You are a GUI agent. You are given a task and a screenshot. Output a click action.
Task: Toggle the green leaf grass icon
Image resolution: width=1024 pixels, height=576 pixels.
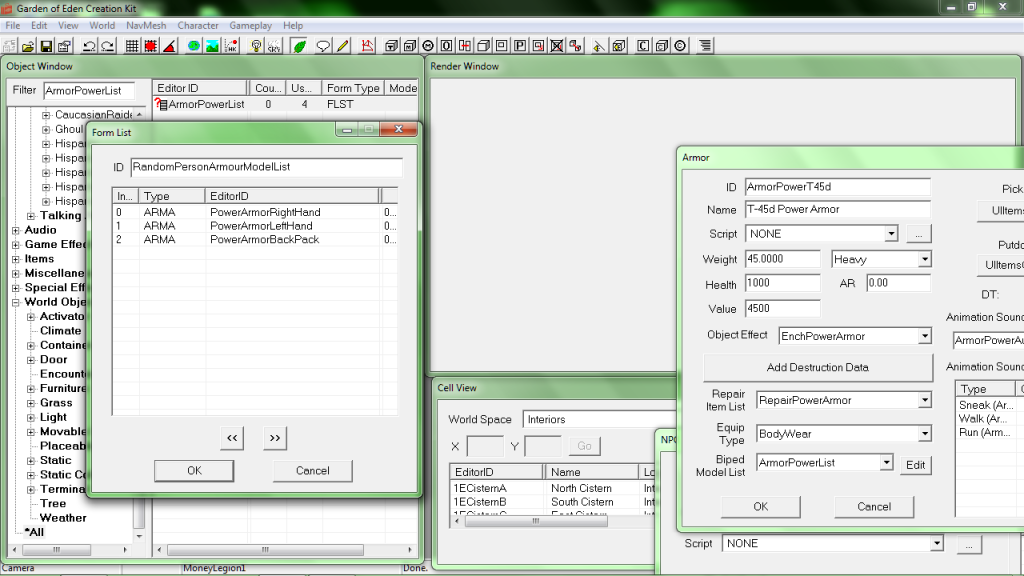click(299, 46)
